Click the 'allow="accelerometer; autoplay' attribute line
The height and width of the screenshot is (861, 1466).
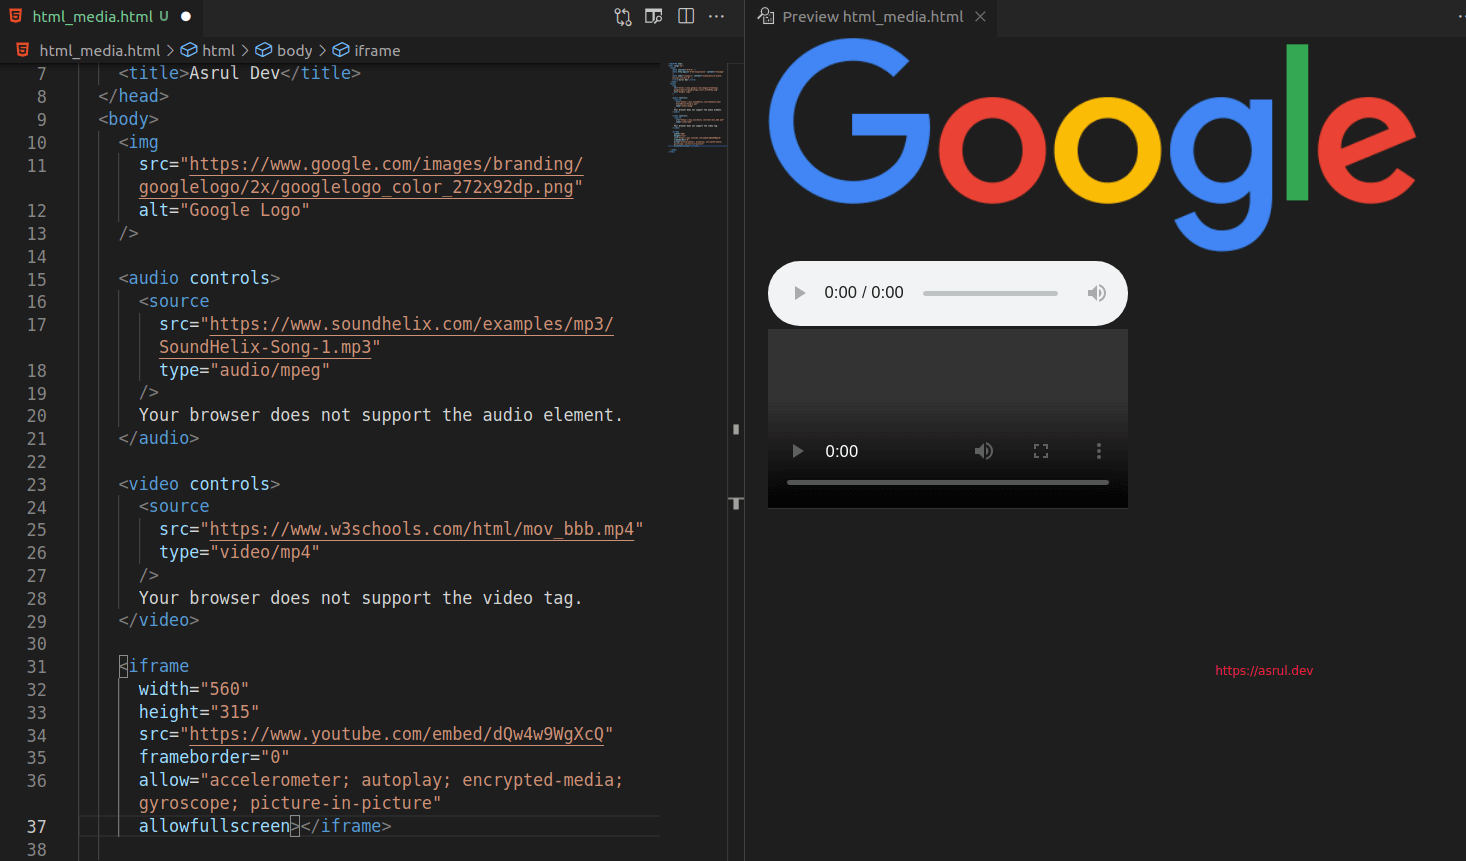point(381,780)
